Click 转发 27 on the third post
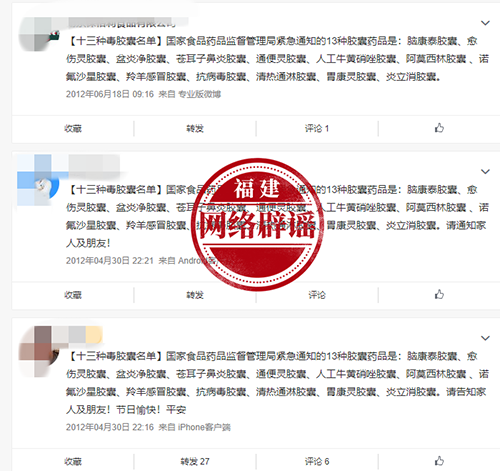The height and width of the screenshot is (471, 500). [195, 462]
